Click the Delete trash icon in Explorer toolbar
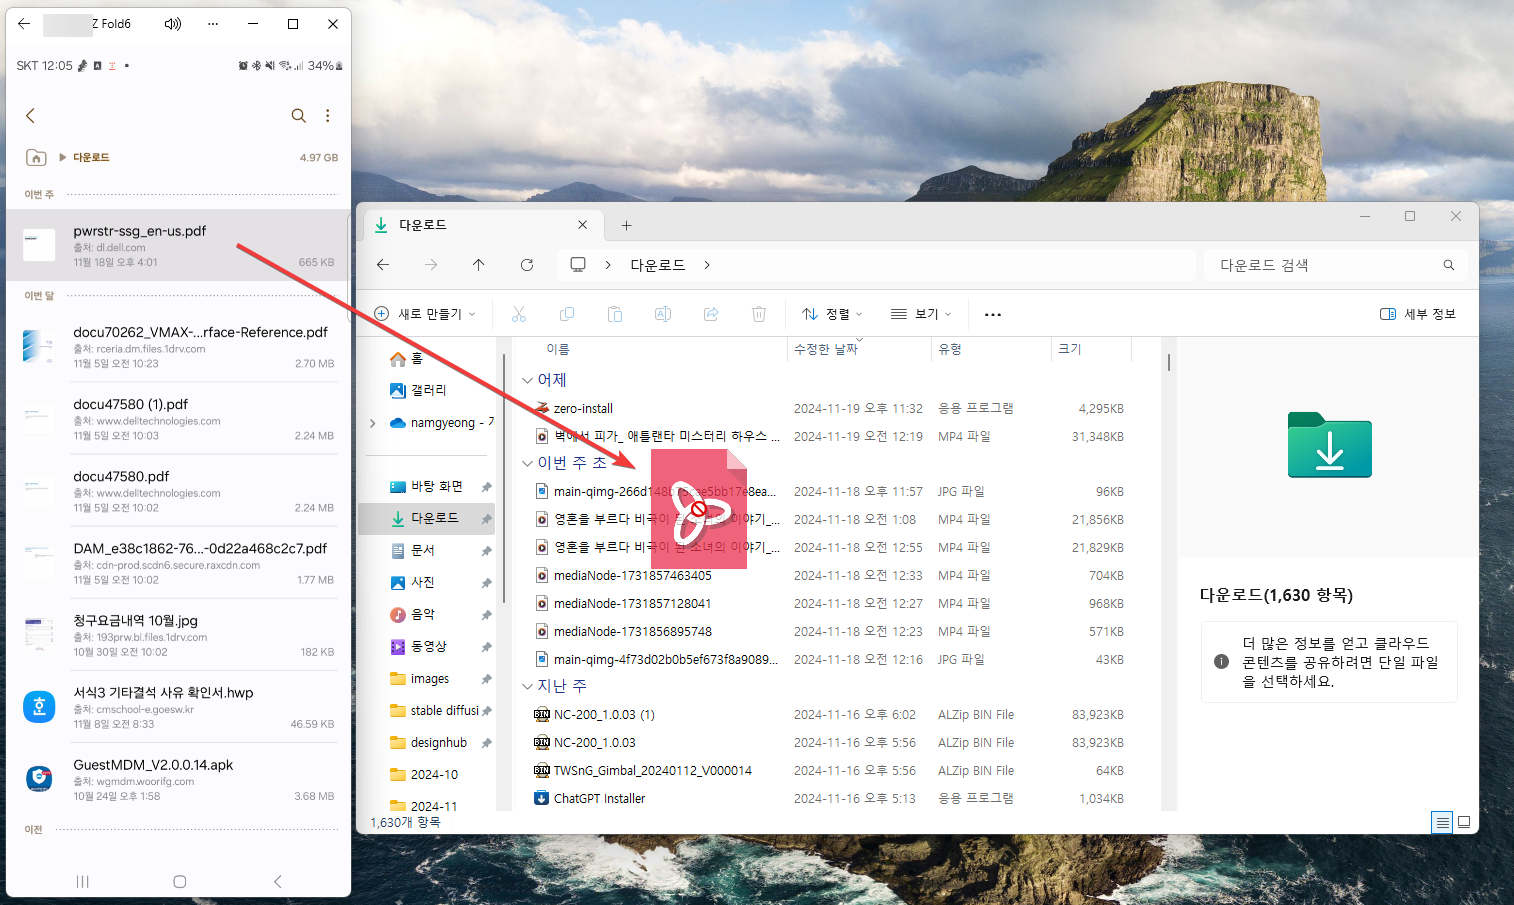The height and width of the screenshot is (905, 1514). click(x=759, y=314)
